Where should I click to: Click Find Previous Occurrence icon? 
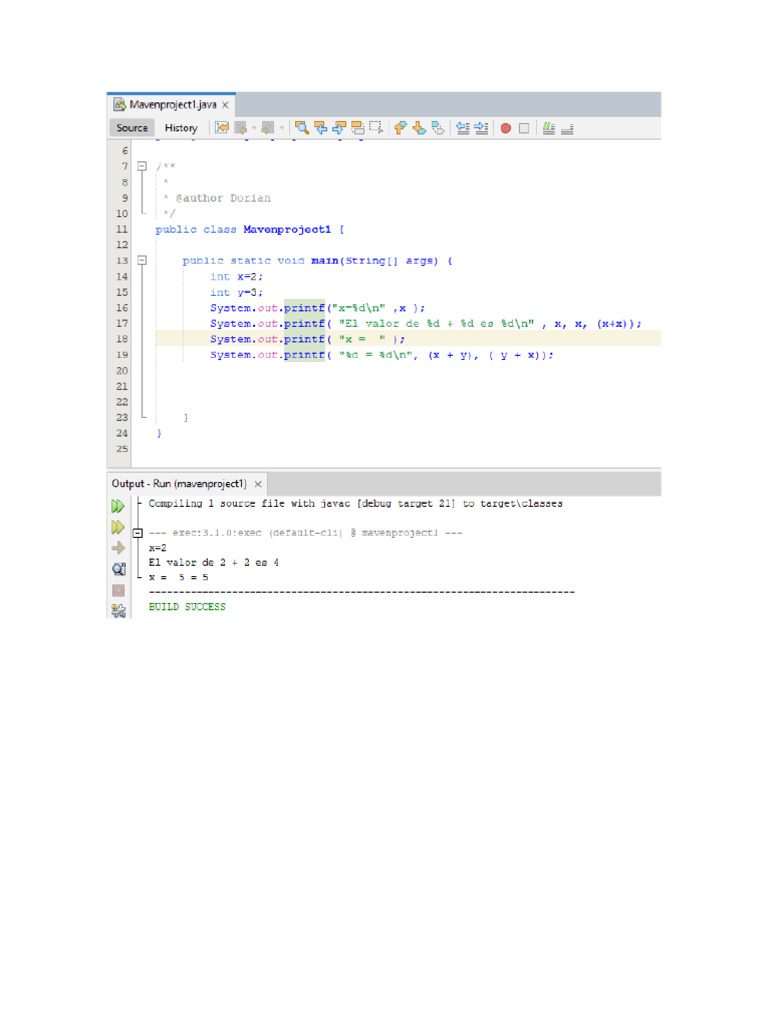[320, 128]
